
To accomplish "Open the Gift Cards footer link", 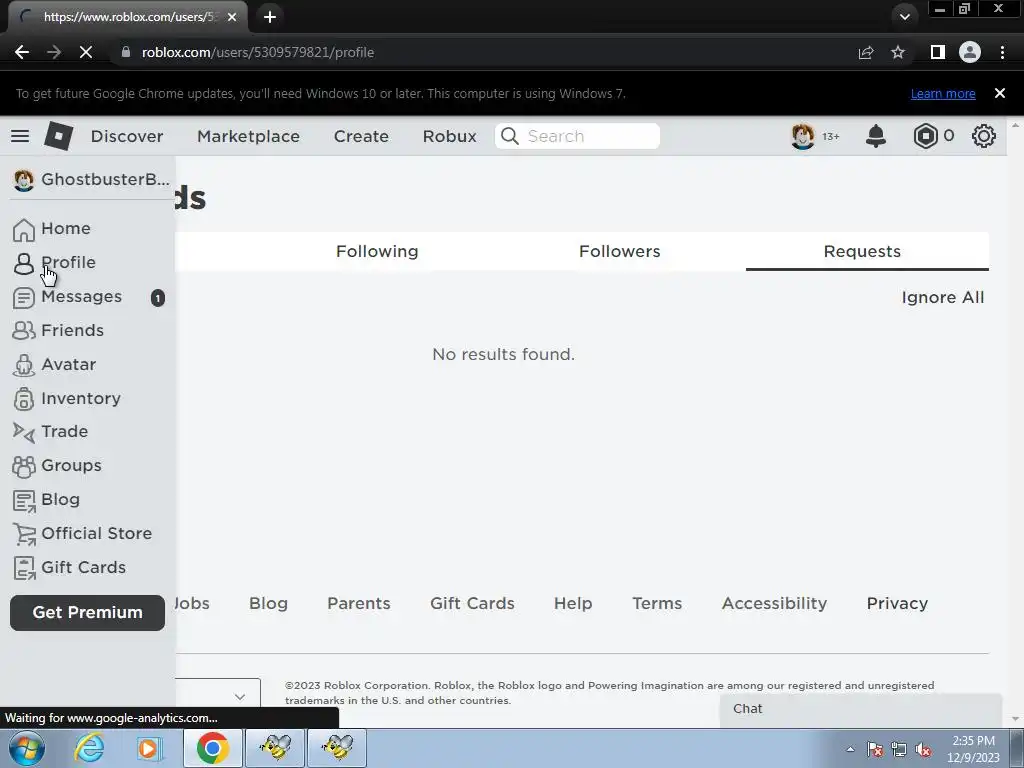I will pyautogui.click(x=472, y=603).
